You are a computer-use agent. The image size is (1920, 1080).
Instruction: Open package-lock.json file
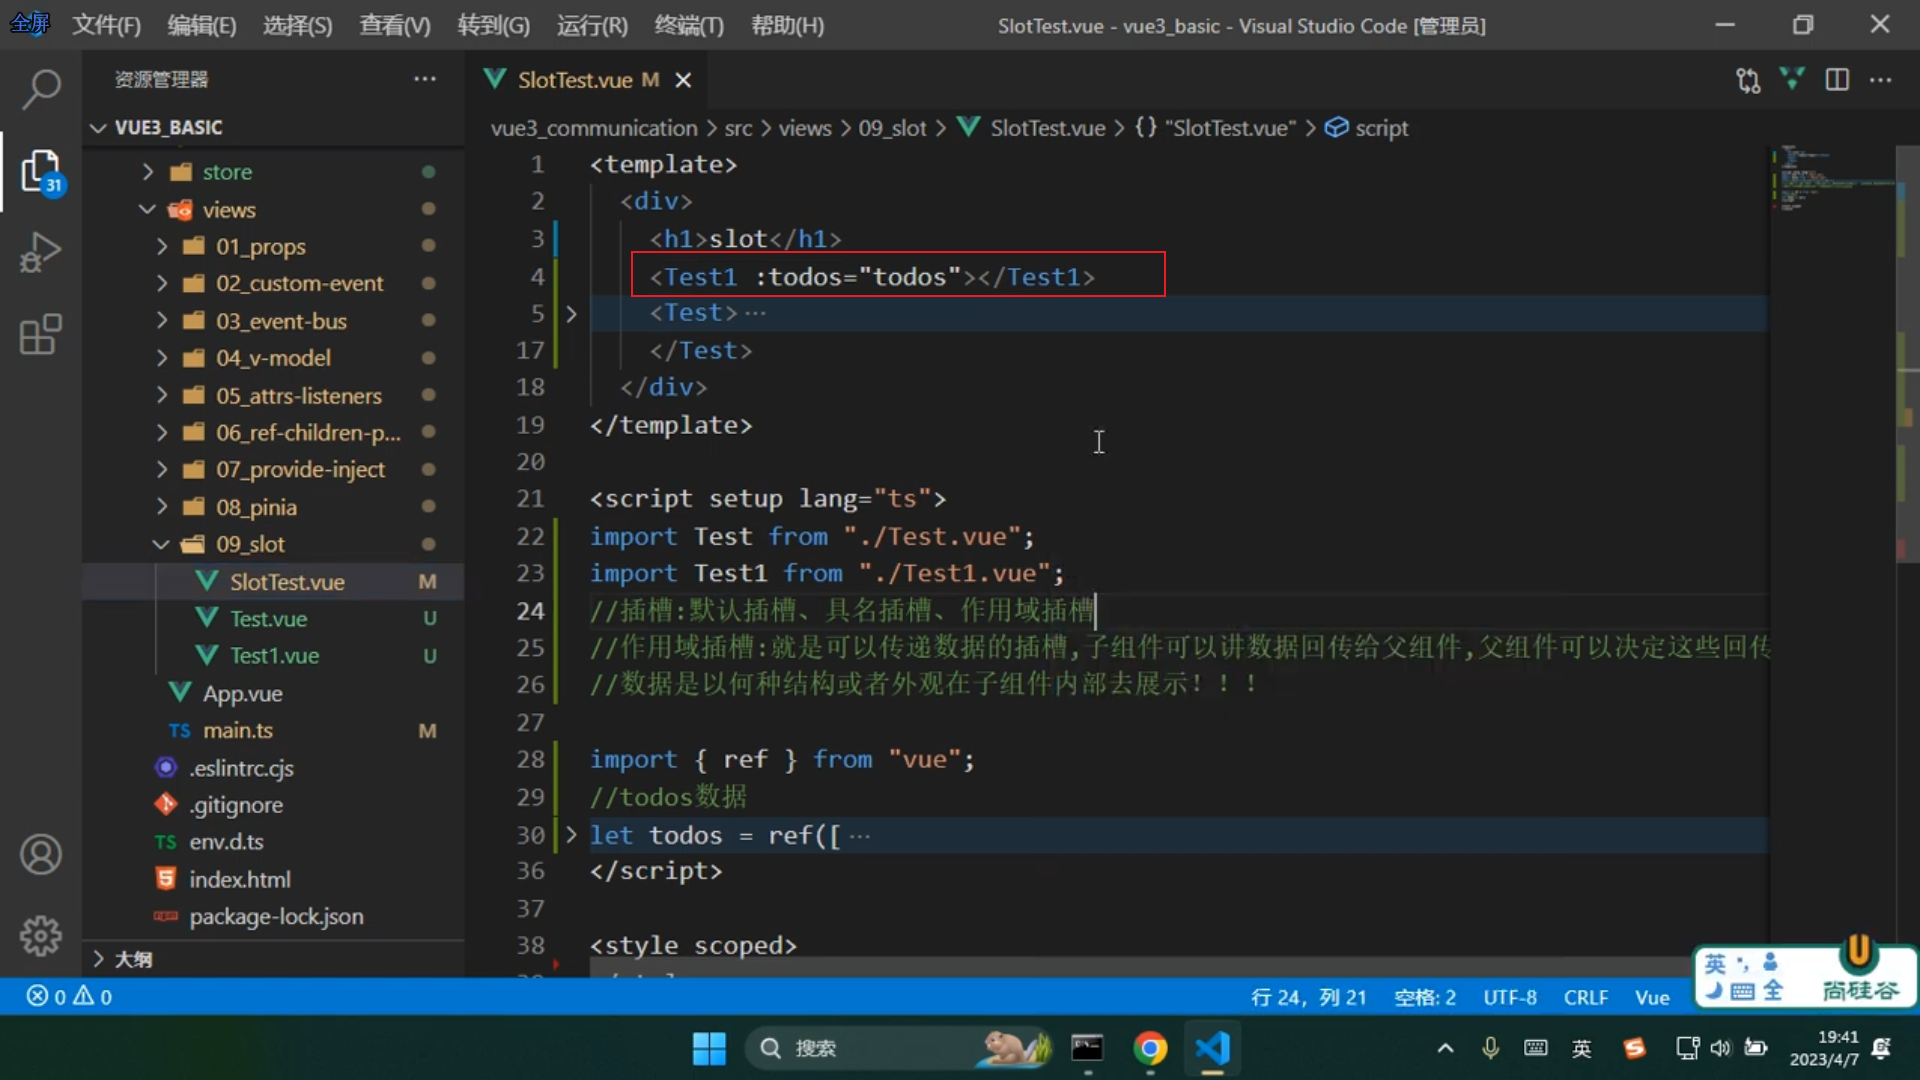pyautogui.click(x=276, y=917)
